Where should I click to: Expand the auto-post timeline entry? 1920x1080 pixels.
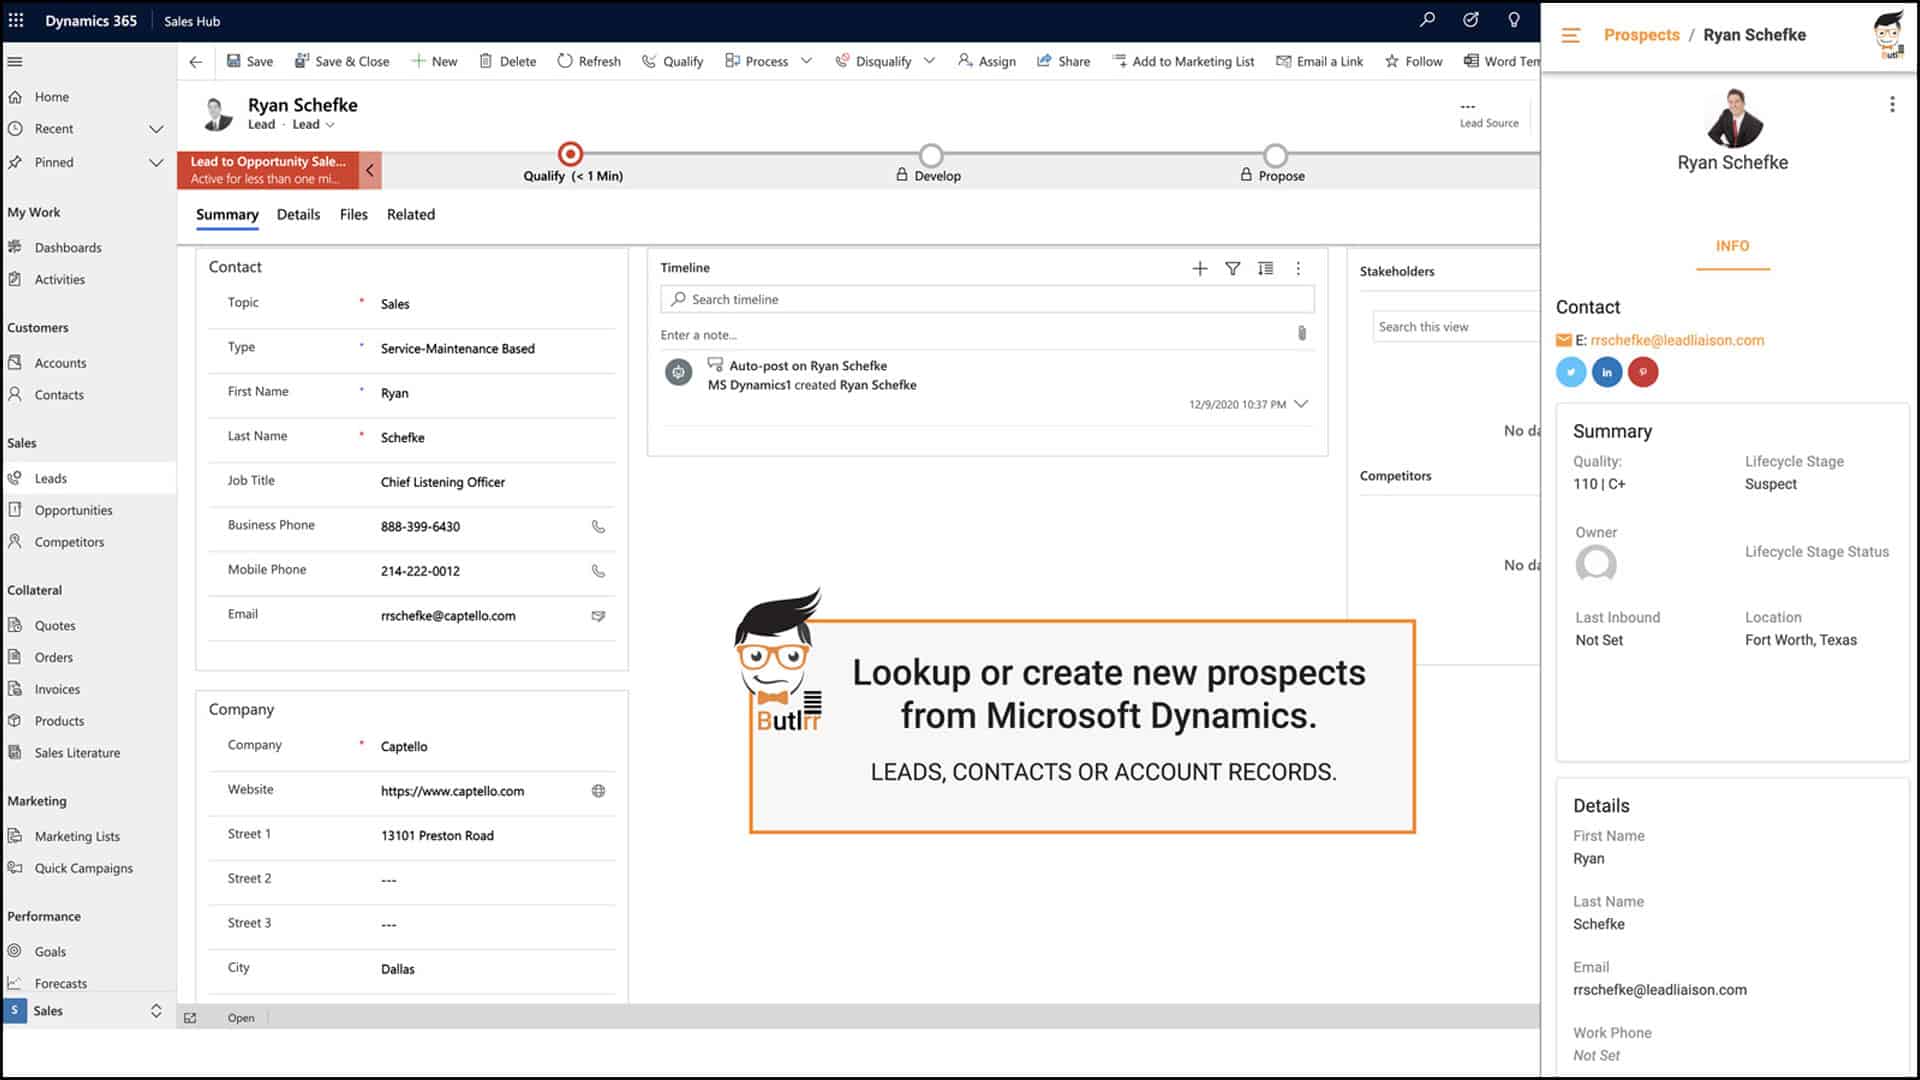(1301, 404)
